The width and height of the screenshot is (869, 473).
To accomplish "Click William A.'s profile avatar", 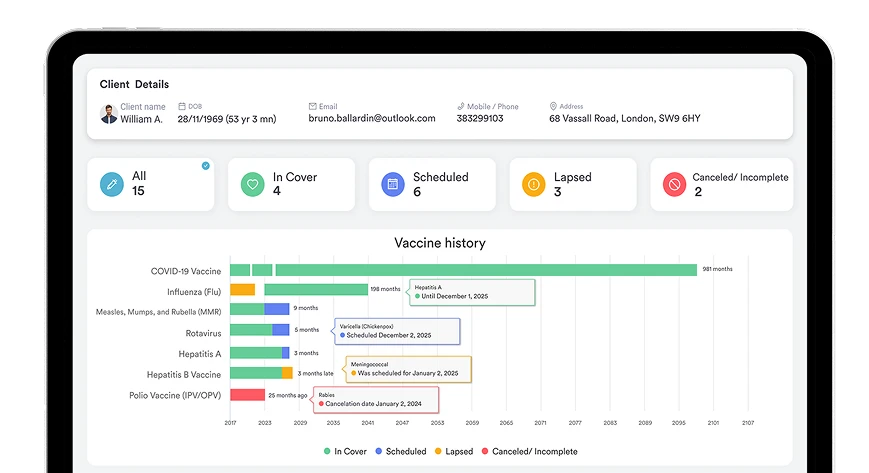I will [x=109, y=115].
